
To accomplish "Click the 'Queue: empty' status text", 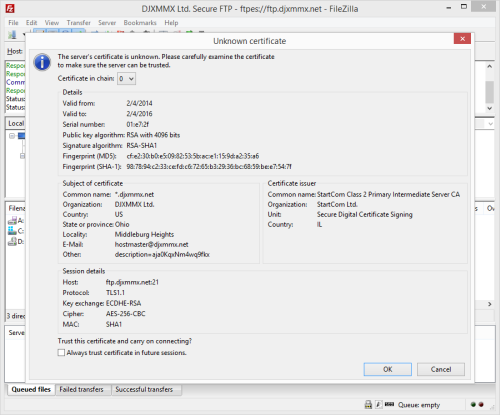I will pos(419,405).
